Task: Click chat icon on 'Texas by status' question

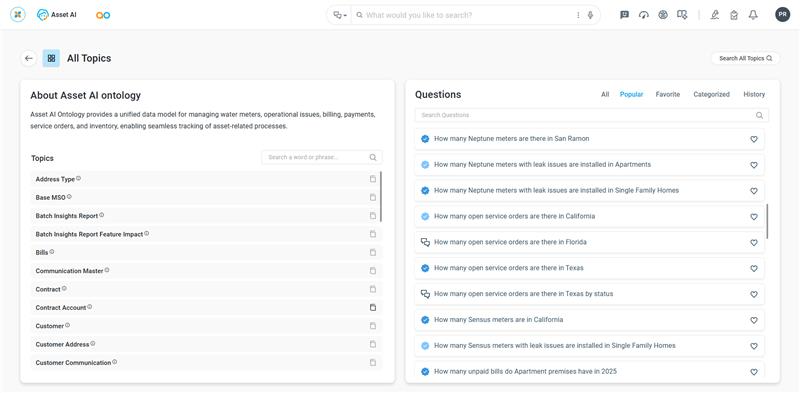Action: (x=425, y=294)
